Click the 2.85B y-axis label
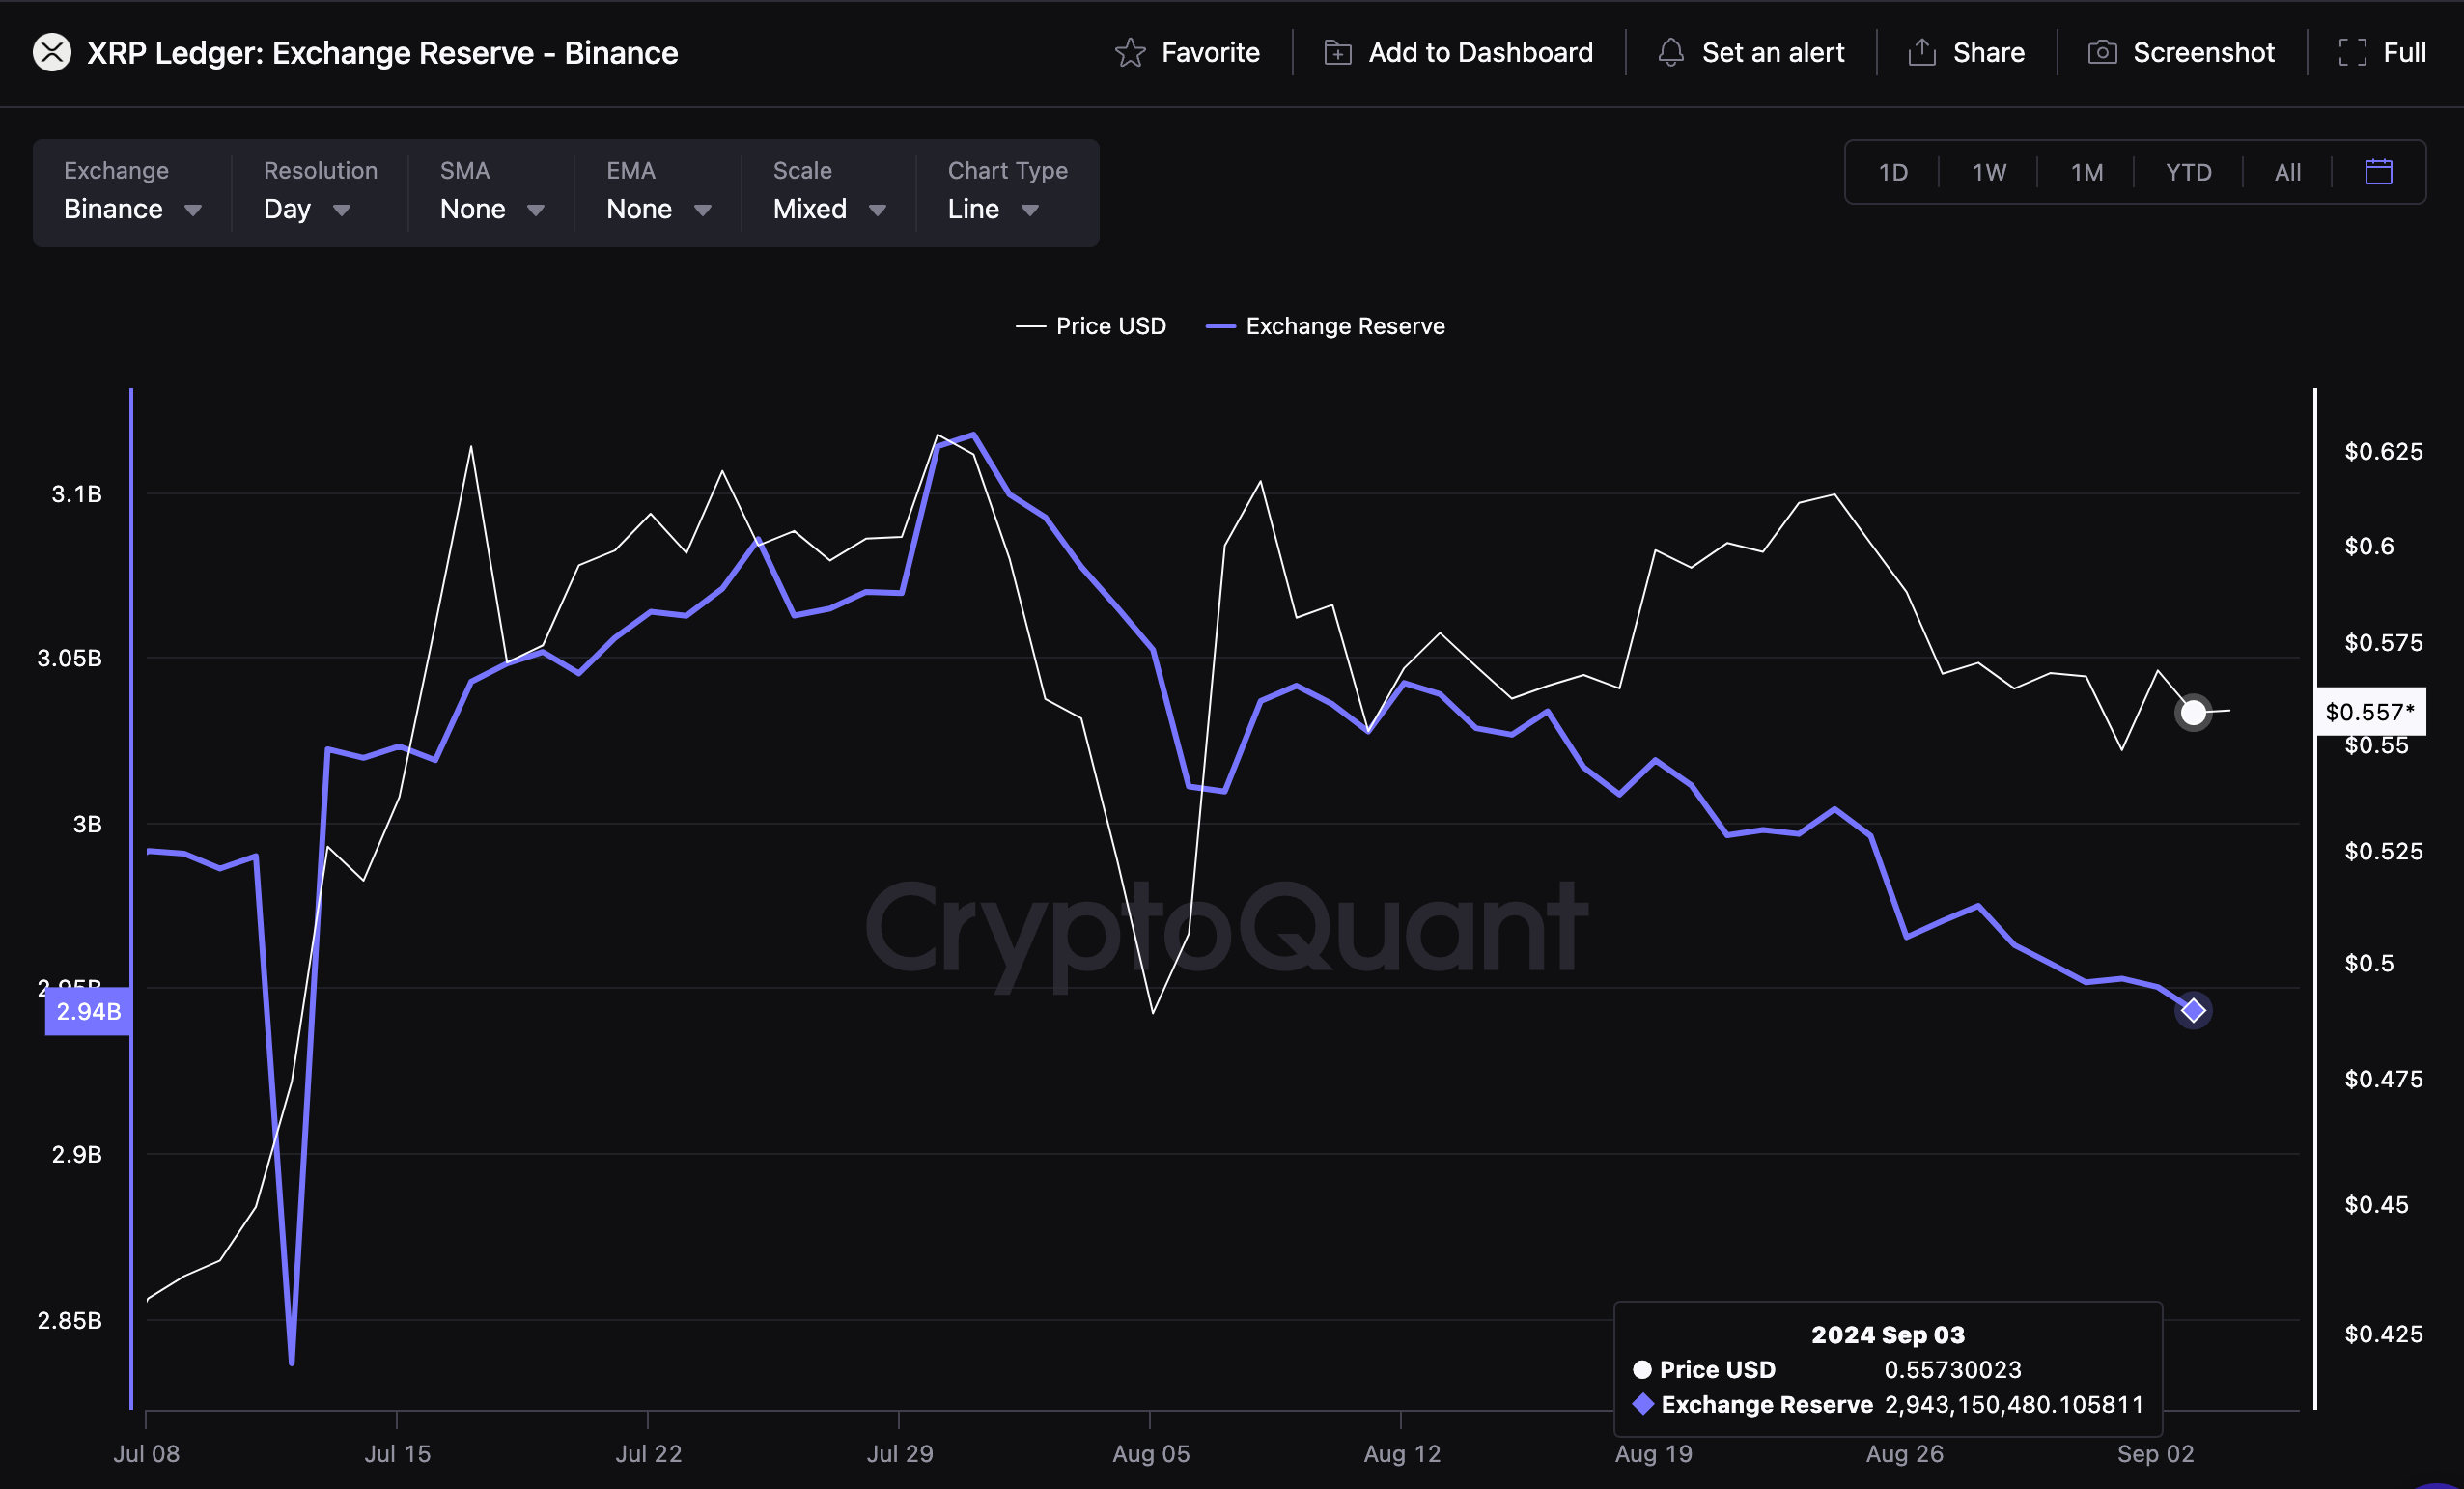 (x=69, y=1320)
